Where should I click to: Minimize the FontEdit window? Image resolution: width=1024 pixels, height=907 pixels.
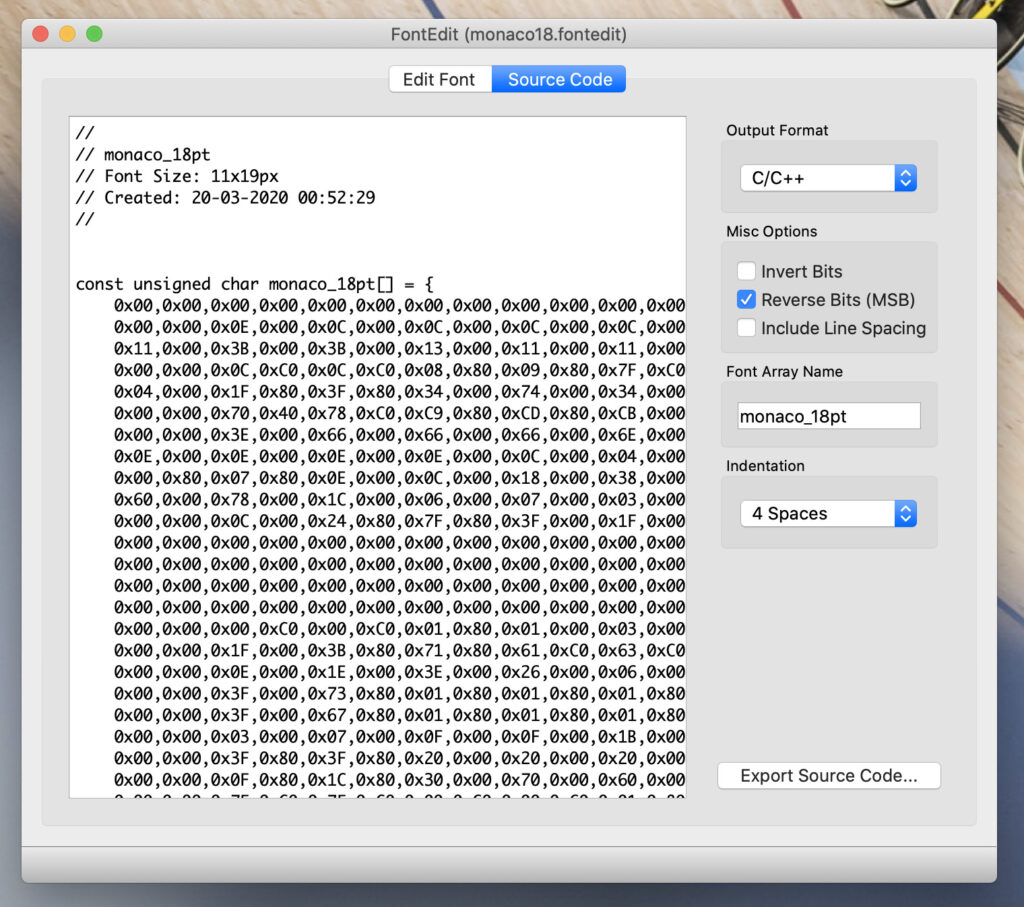pos(67,33)
